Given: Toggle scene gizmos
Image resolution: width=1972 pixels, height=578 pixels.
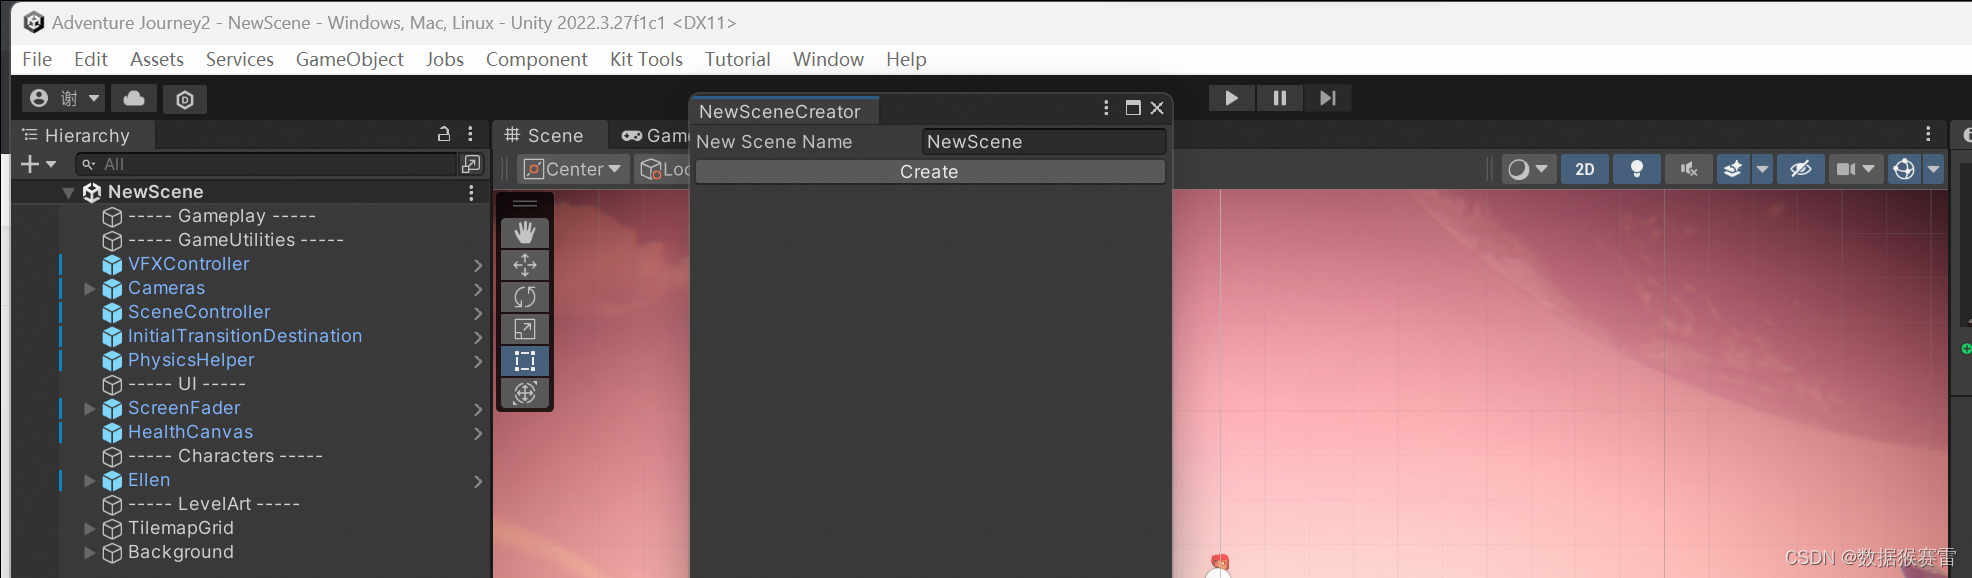Looking at the screenshot, I should tap(1904, 169).
